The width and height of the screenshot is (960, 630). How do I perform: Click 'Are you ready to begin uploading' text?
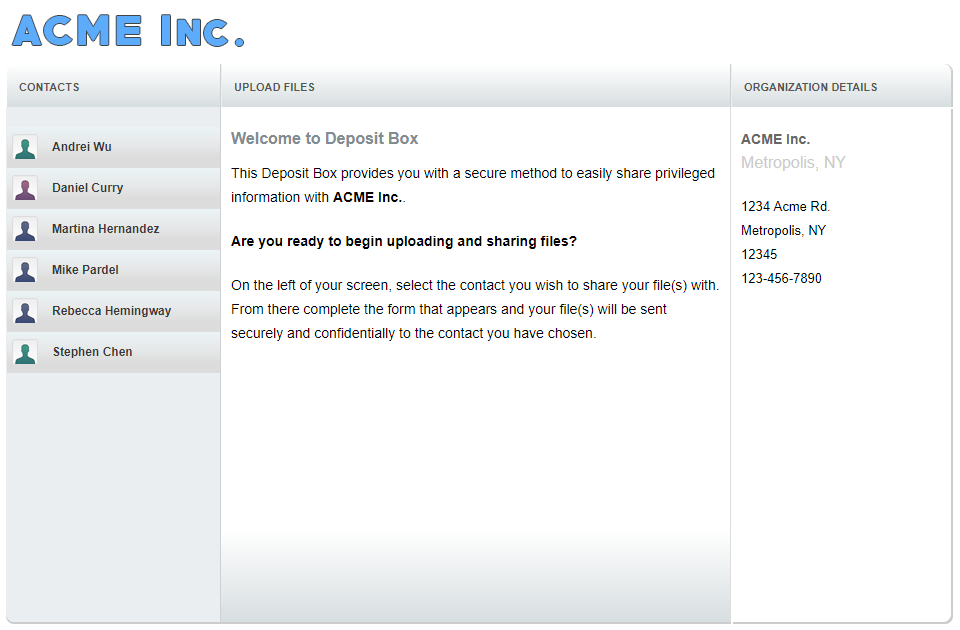[403, 241]
